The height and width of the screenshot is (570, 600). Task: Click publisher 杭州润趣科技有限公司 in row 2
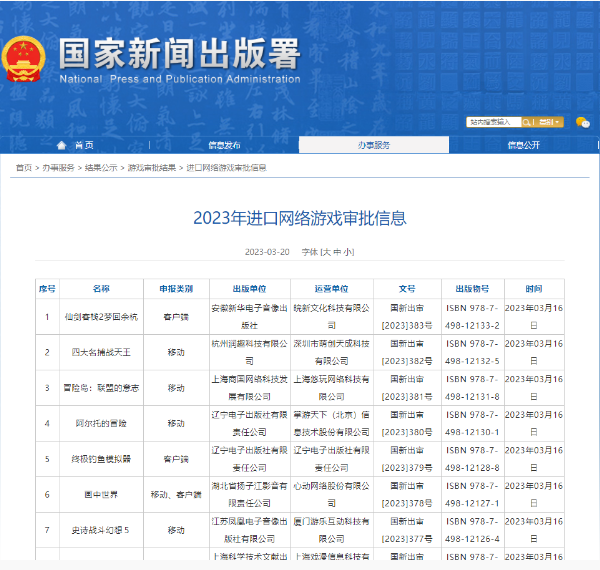pos(249,352)
